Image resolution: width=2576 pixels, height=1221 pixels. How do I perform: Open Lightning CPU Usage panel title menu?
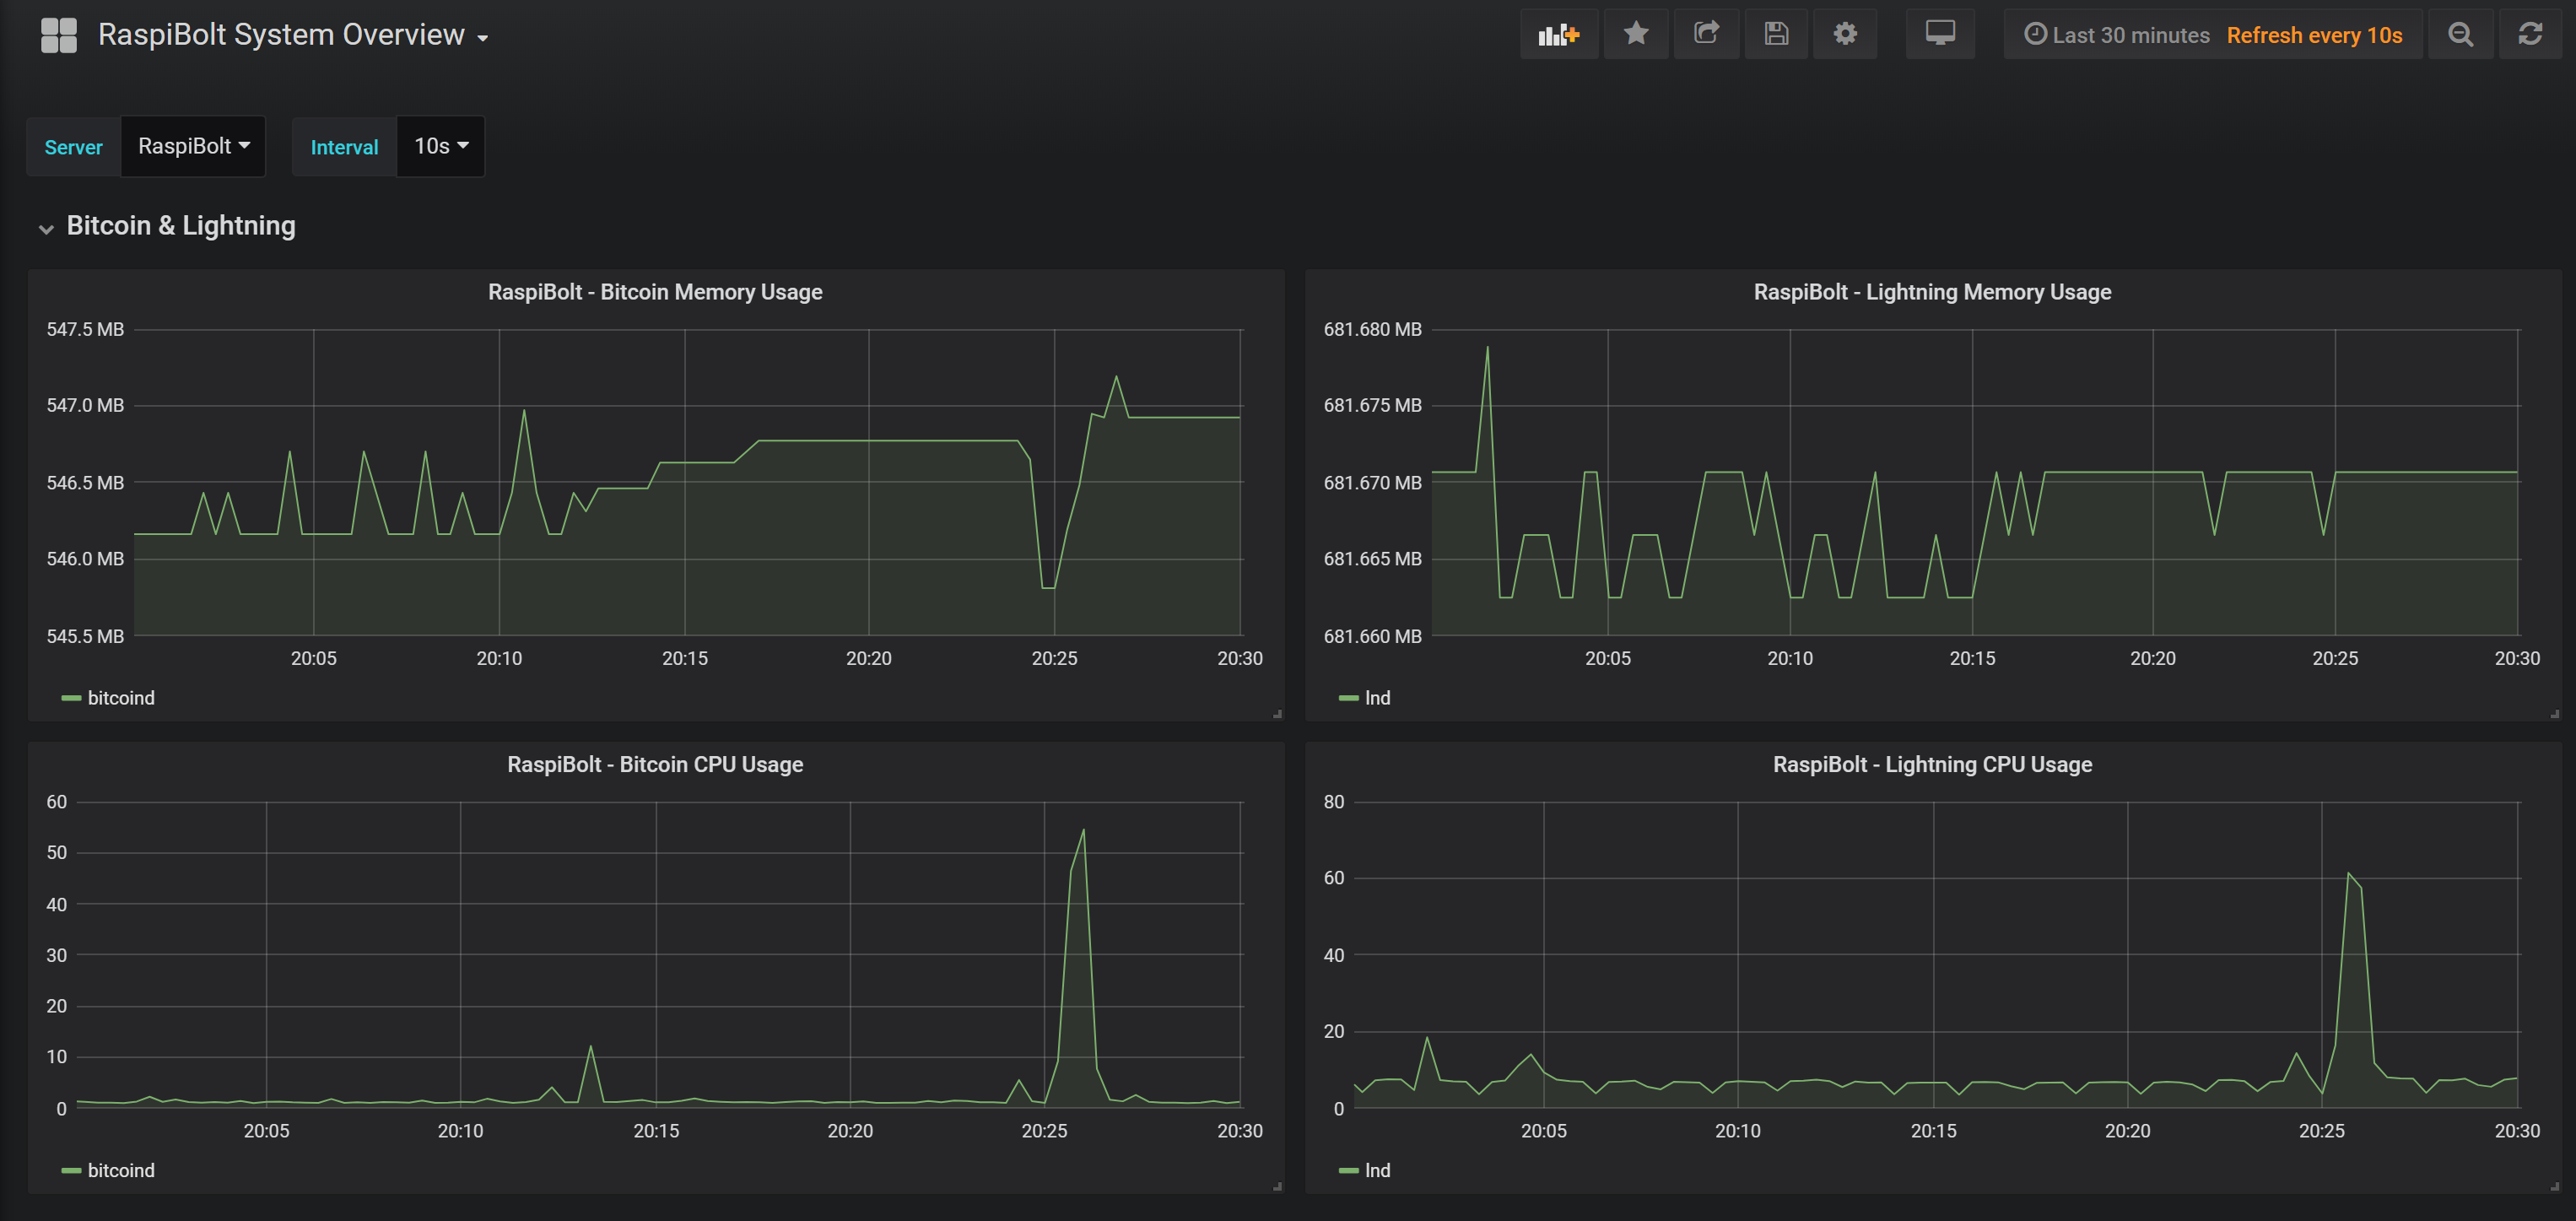pyautogui.click(x=1932, y=764)
